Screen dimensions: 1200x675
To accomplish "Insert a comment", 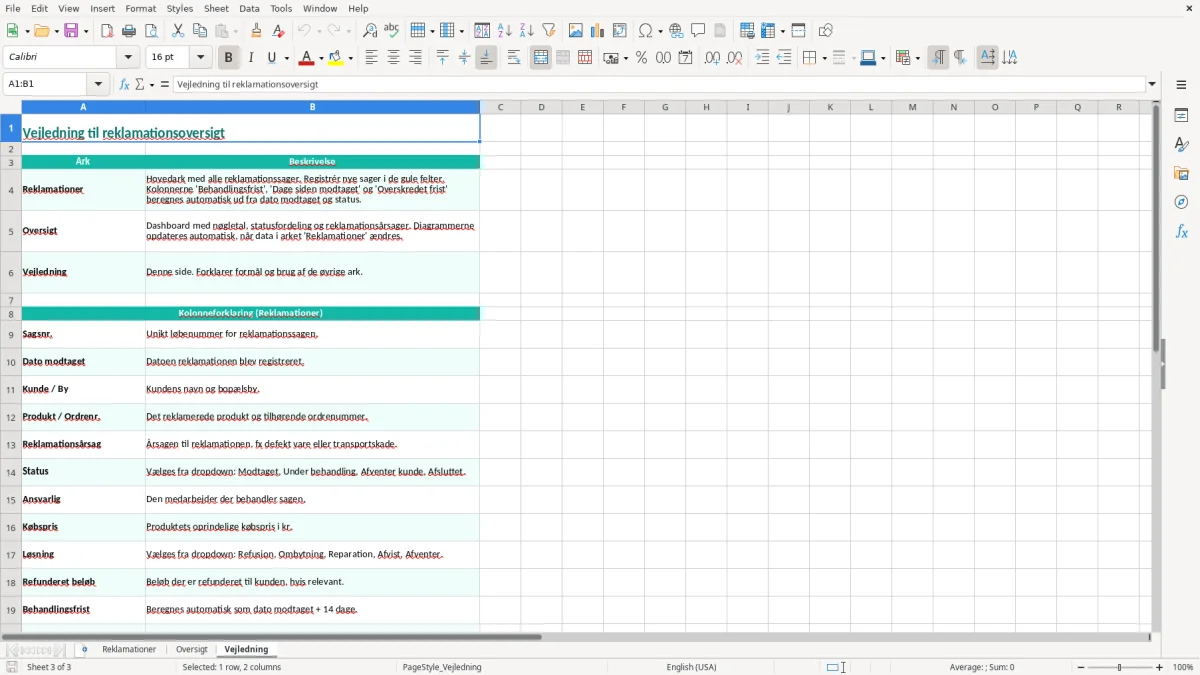I will click(x=698, y=31).
